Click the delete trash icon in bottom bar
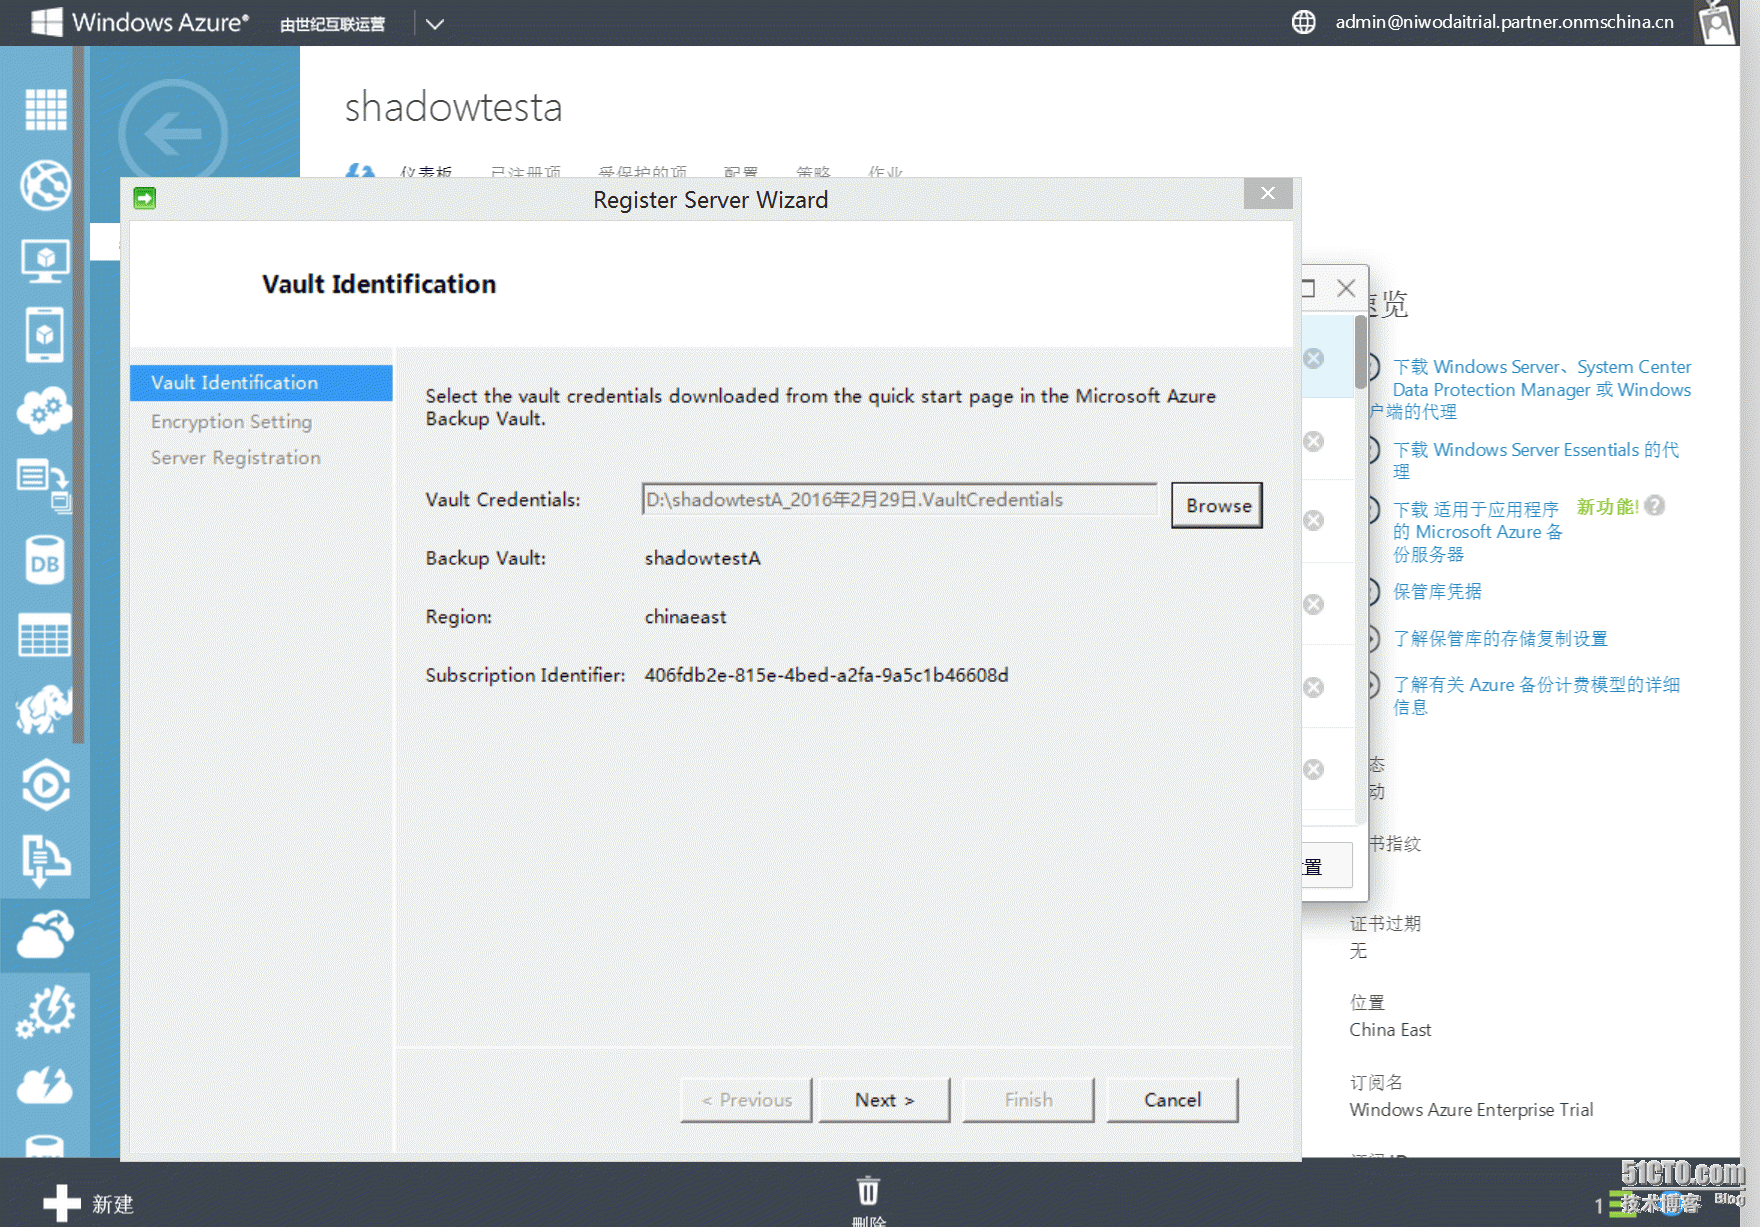 coord(868,1191)
